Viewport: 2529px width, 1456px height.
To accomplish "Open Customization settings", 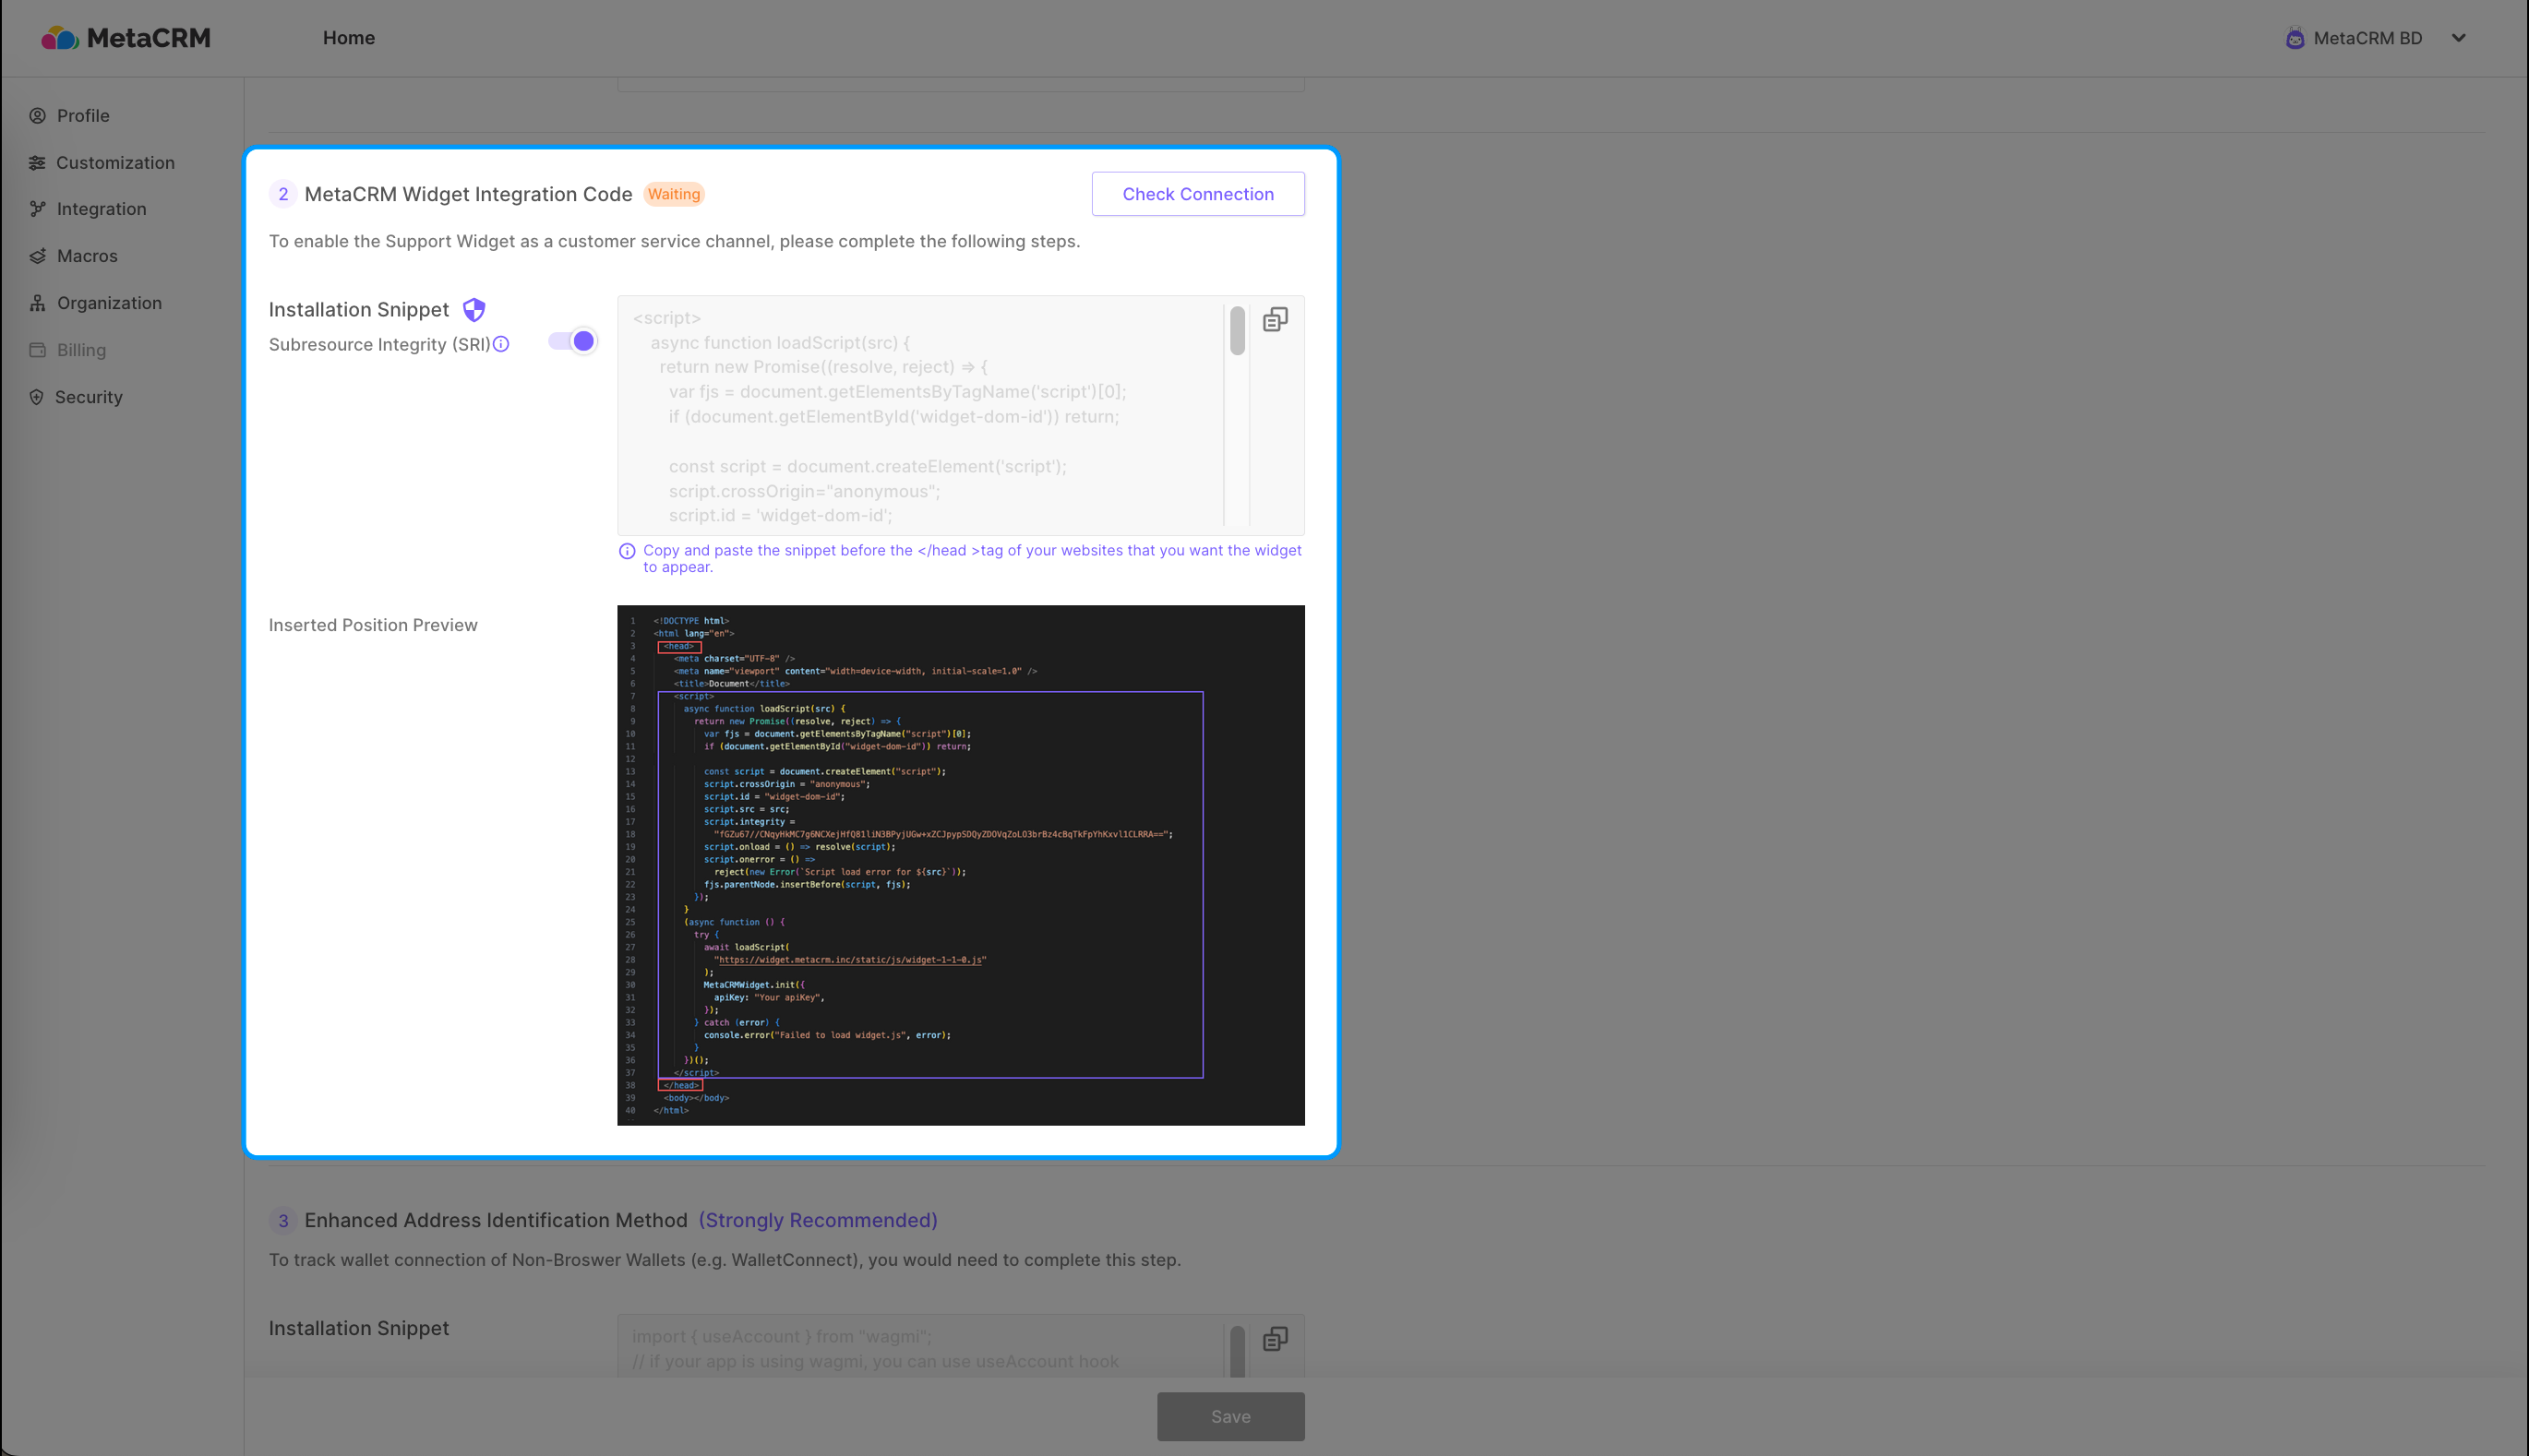I will point(115,162).
